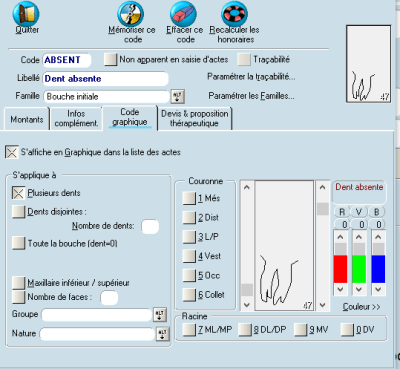
Task: Switch to the Montants tab
Action: 27,119
